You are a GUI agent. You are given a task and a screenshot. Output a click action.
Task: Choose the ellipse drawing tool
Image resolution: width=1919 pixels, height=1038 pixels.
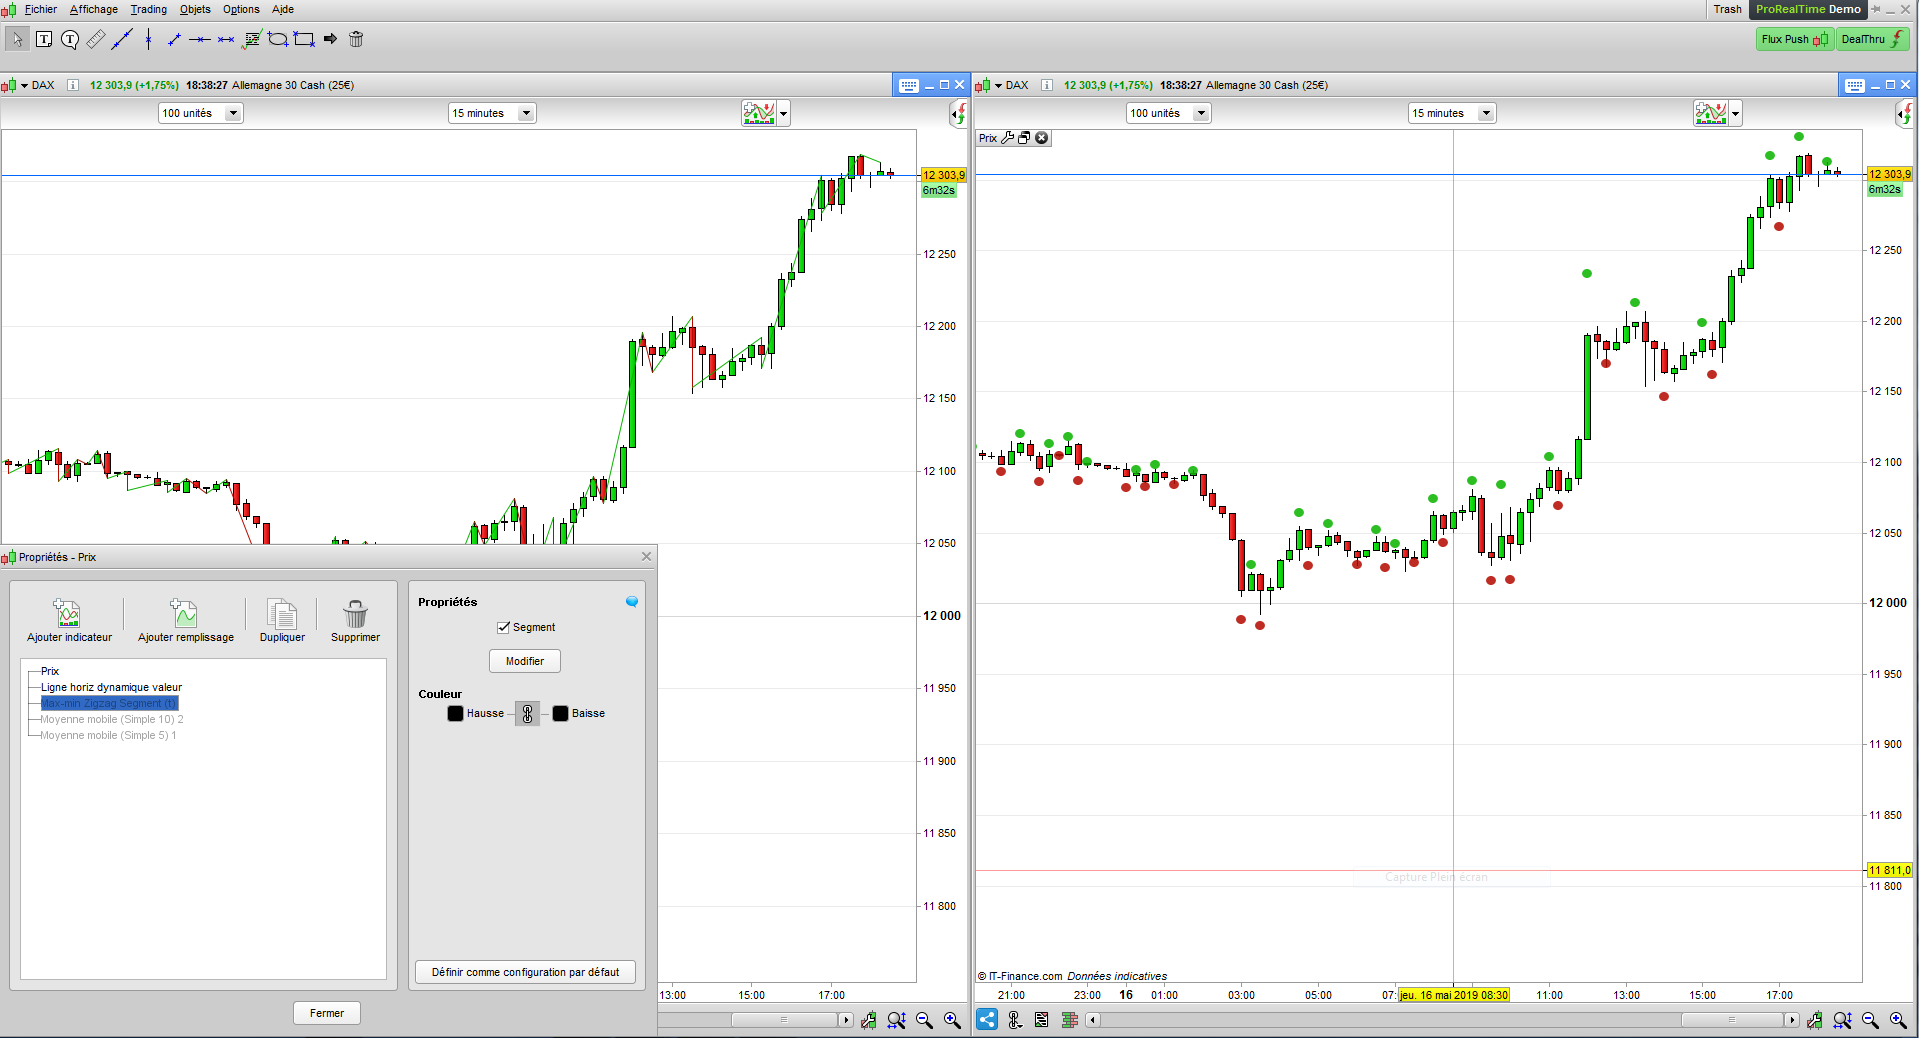point(278,39)
